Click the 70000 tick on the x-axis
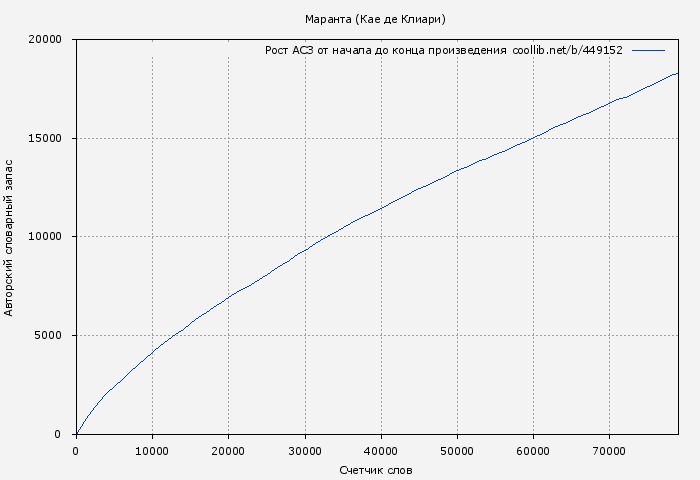 pyautogui.click(x=609, y=451)
